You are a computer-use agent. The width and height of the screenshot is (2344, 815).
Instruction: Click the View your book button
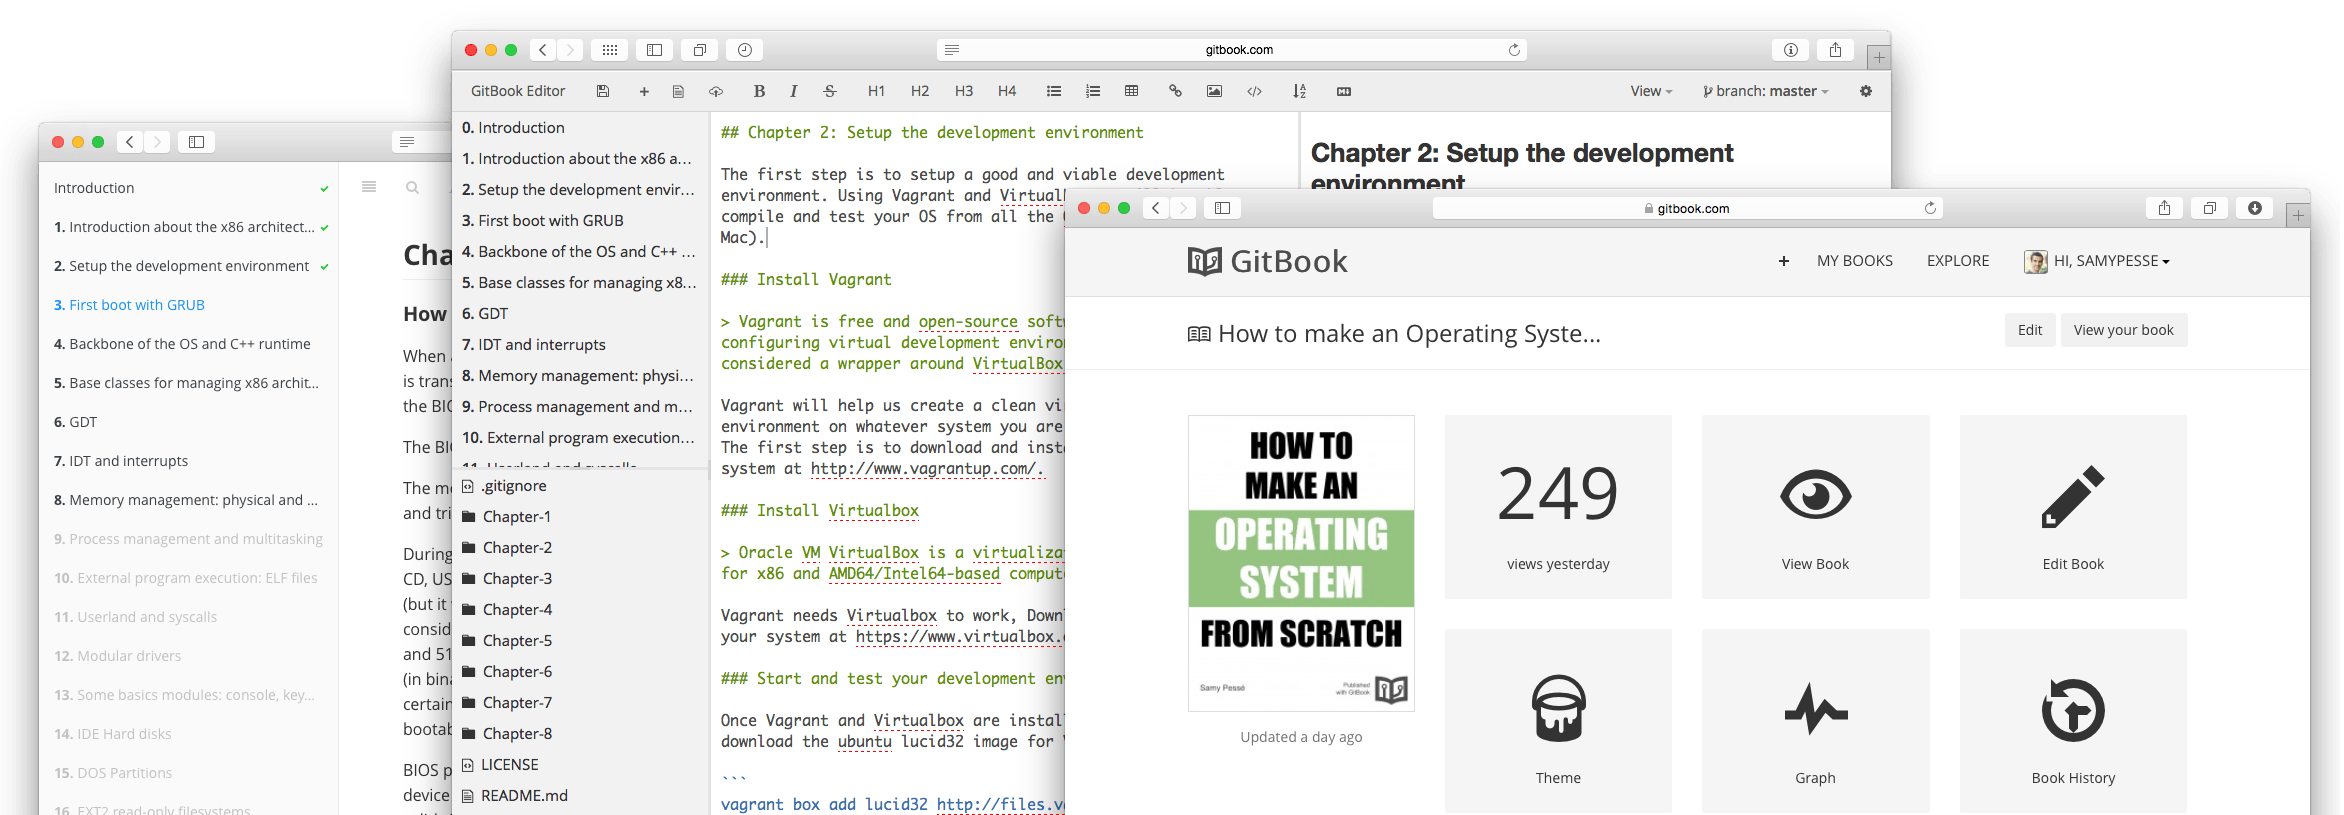coord(2123,330)
